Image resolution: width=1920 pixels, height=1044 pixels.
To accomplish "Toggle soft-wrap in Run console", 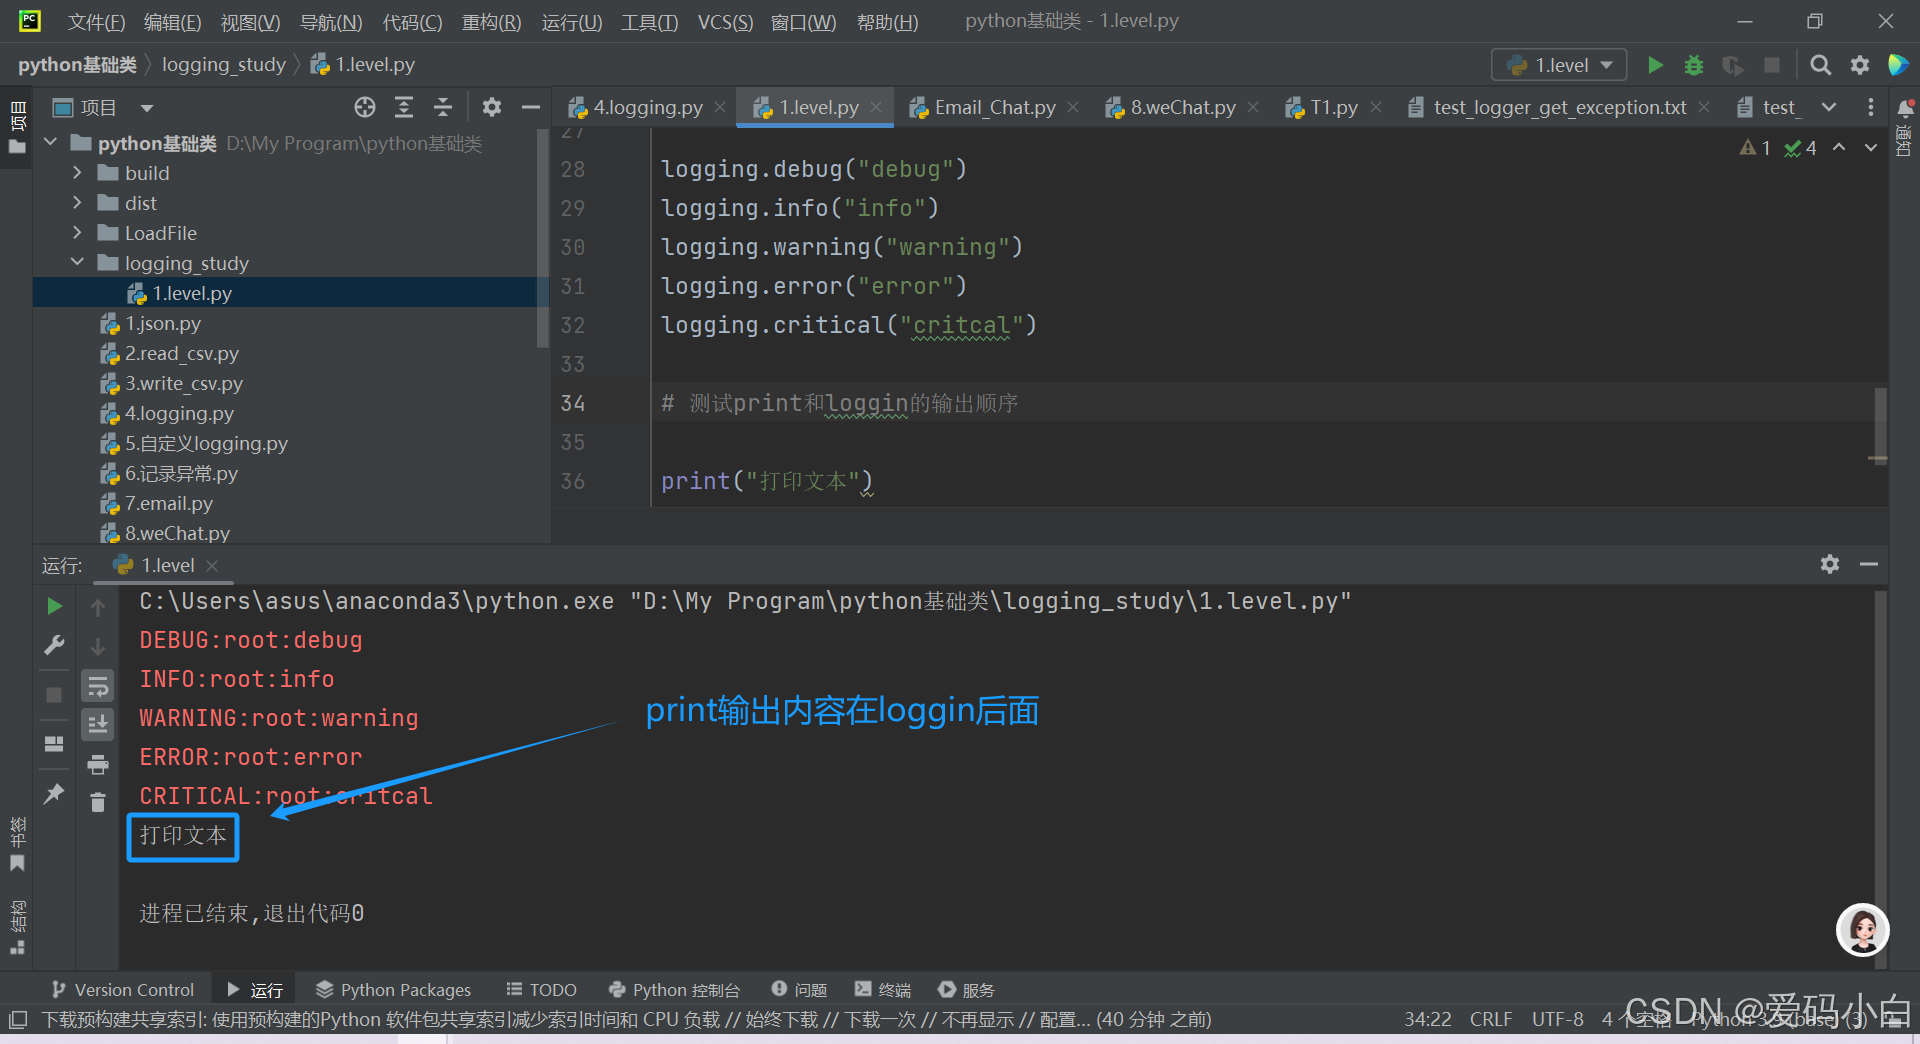I will click(x=98, y=686).
